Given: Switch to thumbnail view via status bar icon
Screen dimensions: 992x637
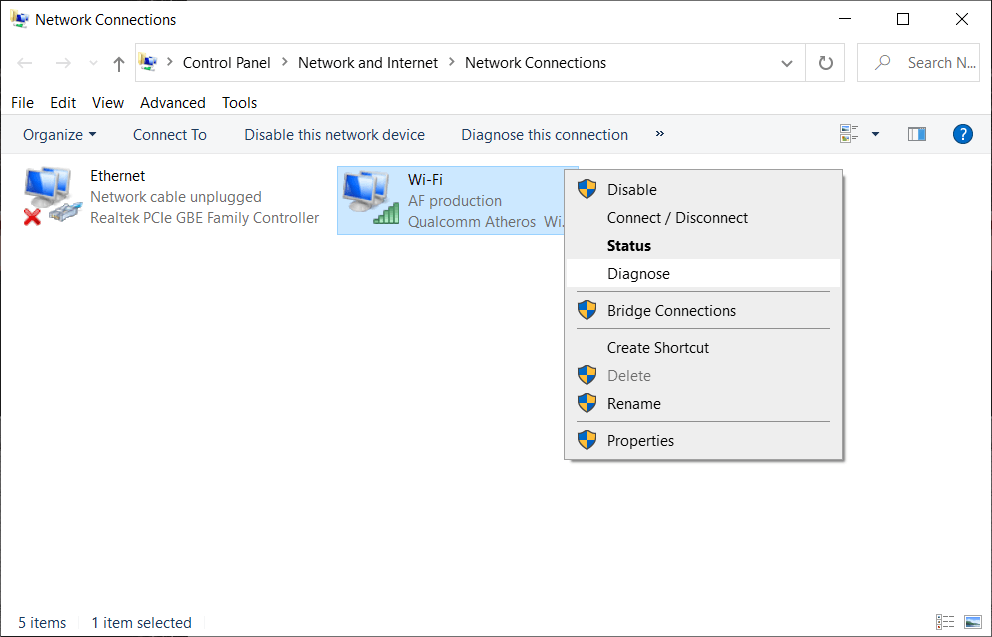Looking at the screenshot, I should [x=974, y=622].
